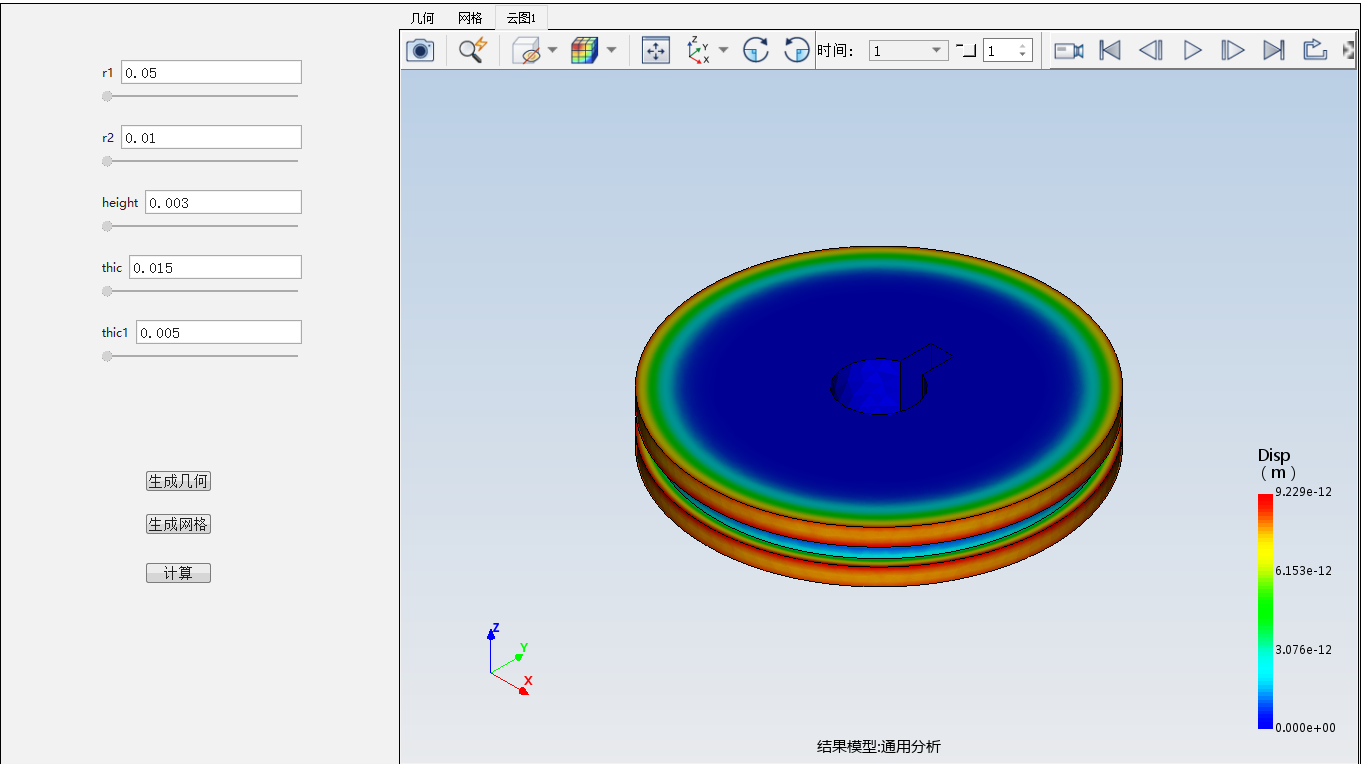Viewport: 1361px width, 764px height.
Task: Click the r2 slider handle
Action: coord(107,161)
